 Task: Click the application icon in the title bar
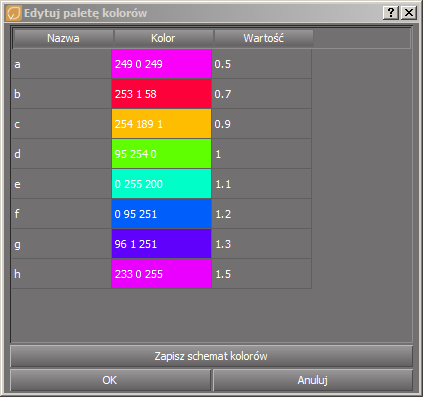click(x=14, y=13)
